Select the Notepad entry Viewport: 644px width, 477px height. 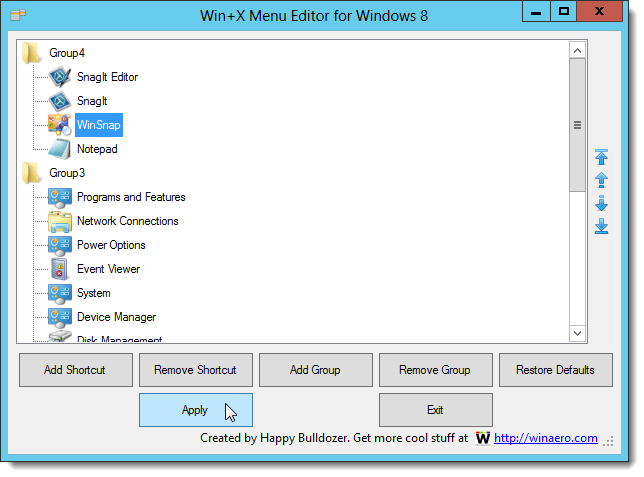pyautogui.click(x=97, y=149)
